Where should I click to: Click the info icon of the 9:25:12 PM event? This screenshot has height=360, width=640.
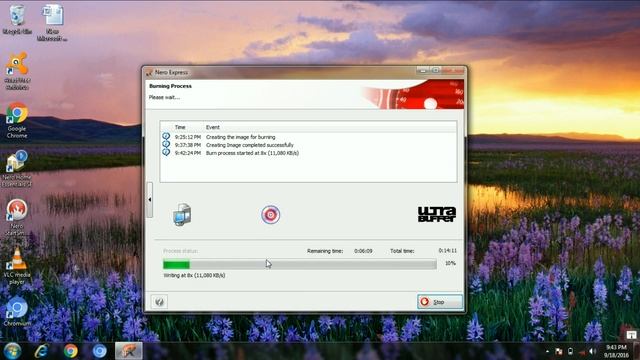point(166,136)
